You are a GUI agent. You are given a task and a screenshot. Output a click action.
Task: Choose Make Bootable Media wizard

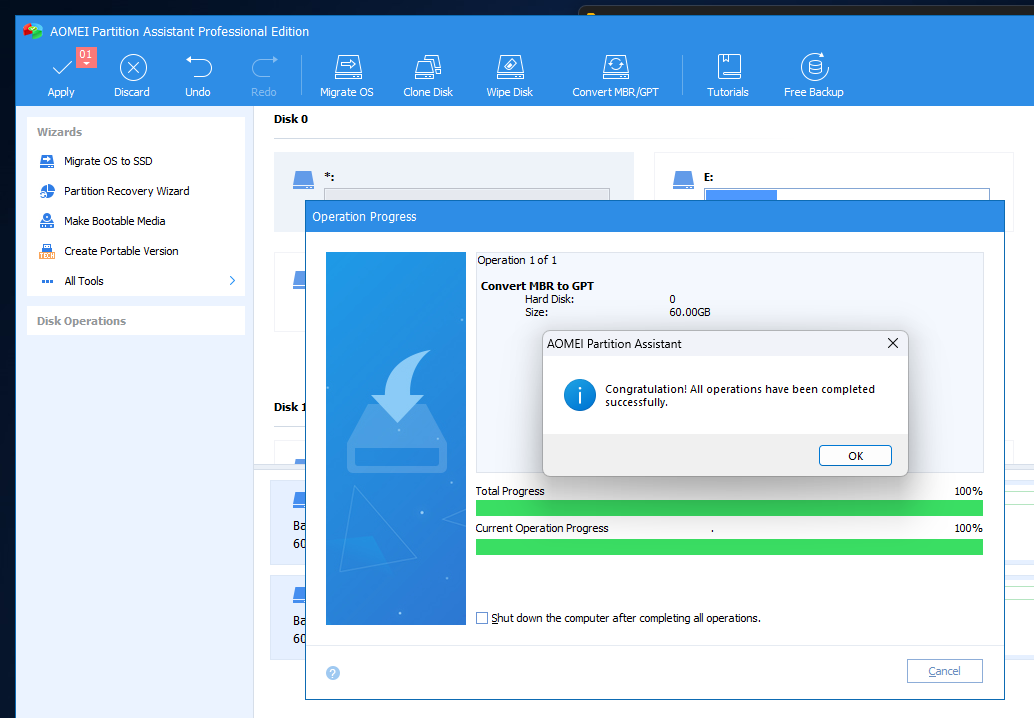tap(115, 221)
